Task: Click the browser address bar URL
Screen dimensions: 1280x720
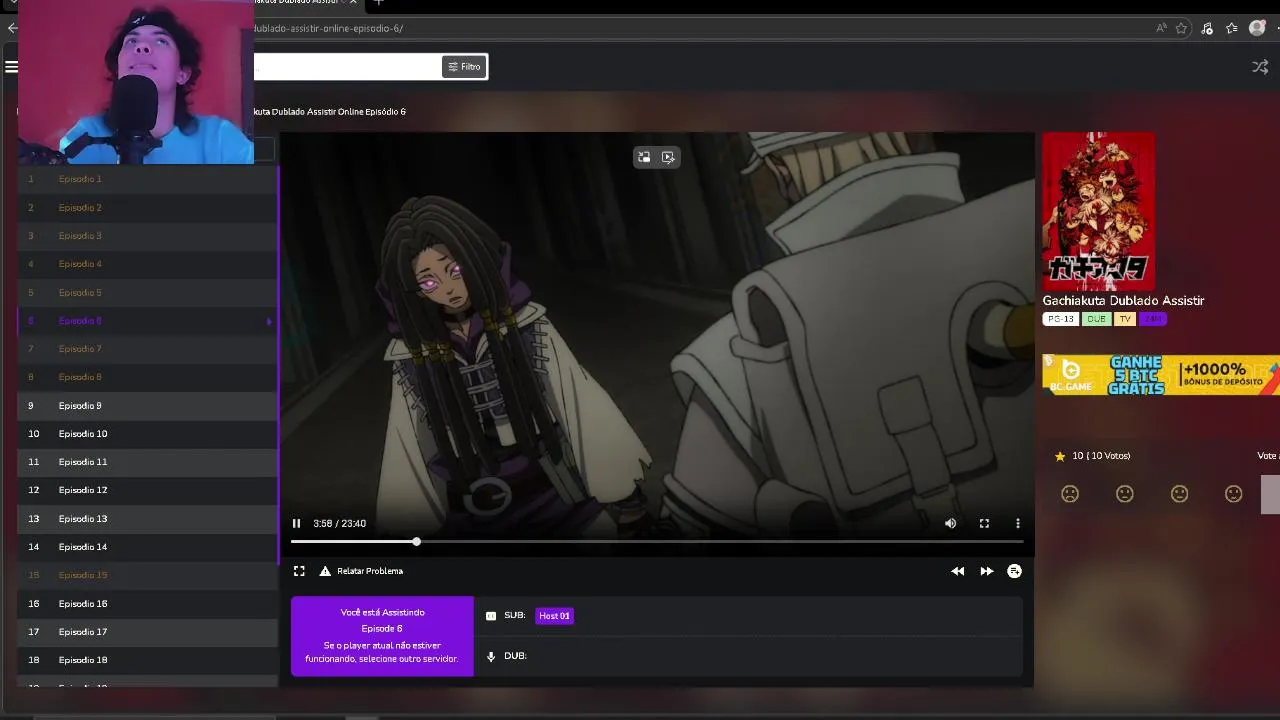Action: (329, 28)
